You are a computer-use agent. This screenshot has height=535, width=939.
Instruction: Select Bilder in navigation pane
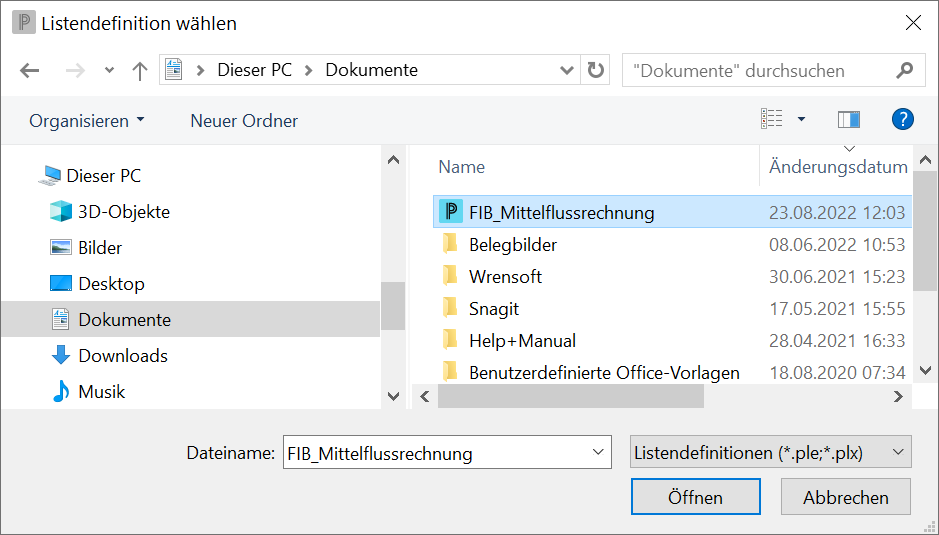[x=100, y=247]
